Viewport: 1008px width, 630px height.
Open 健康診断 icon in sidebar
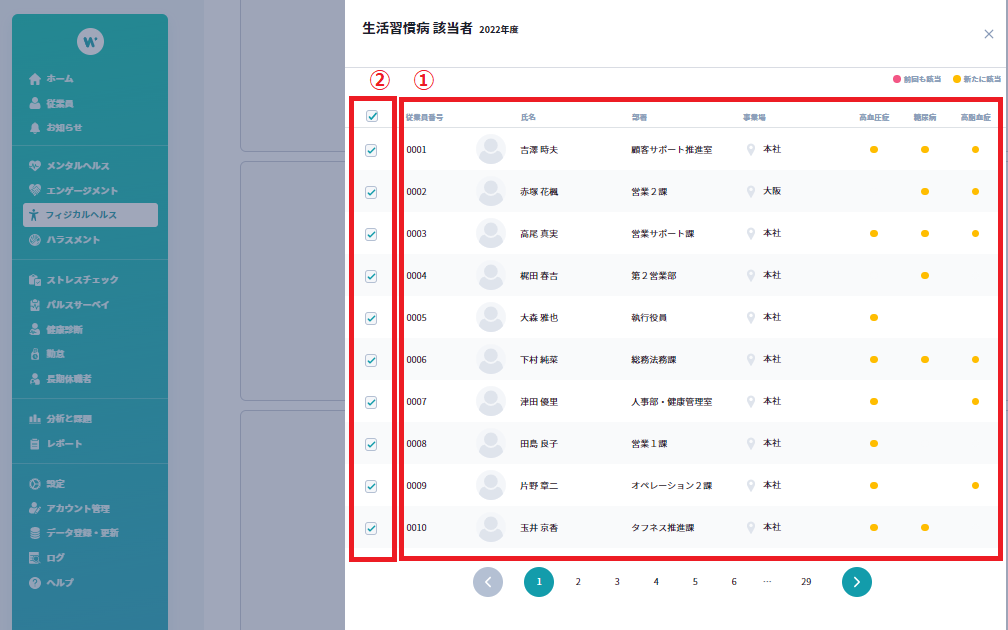35,329
